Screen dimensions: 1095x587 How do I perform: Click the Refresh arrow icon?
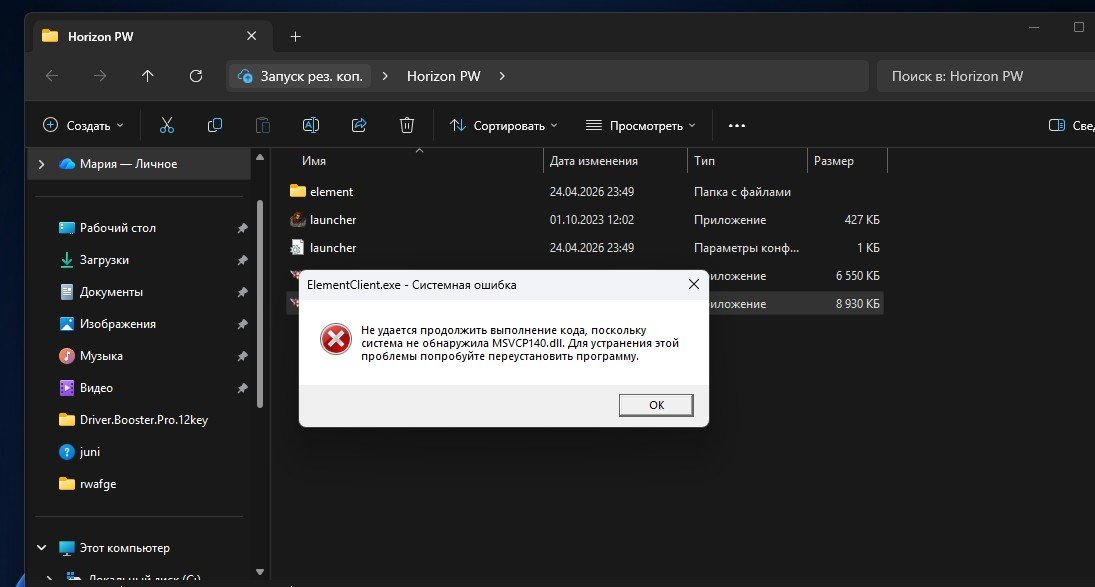(x=196, y=76)
